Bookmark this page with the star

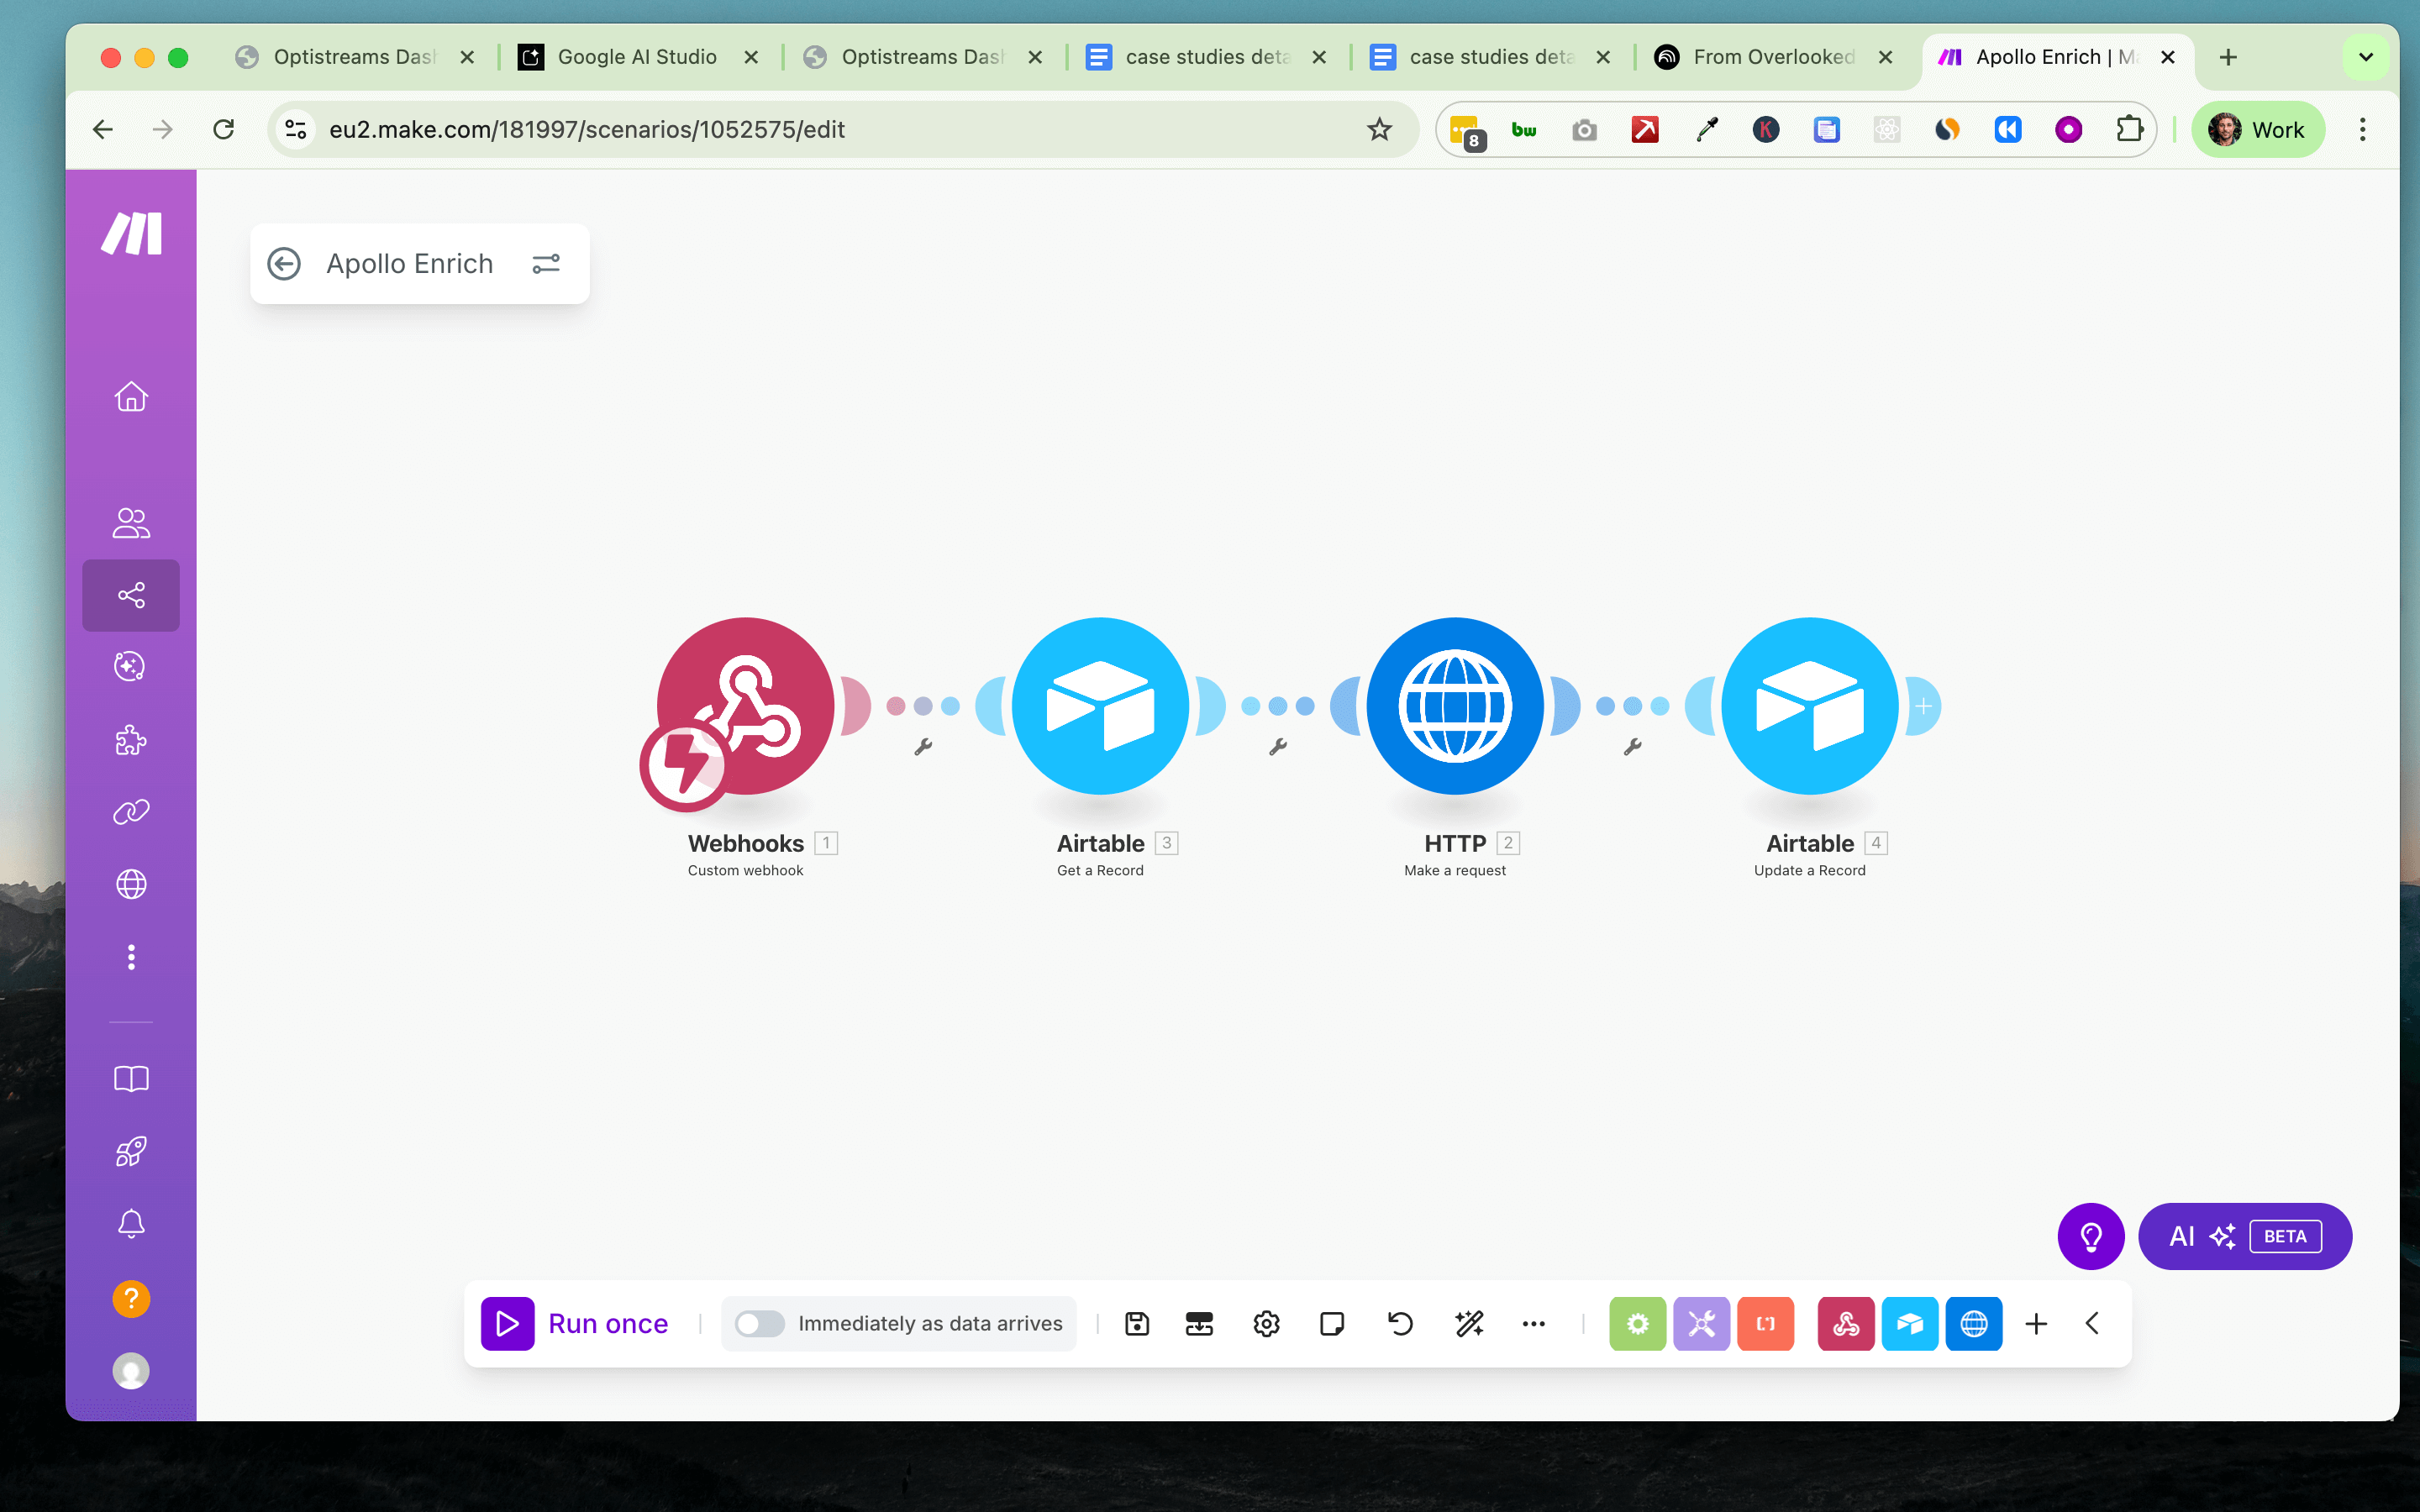1379,129
